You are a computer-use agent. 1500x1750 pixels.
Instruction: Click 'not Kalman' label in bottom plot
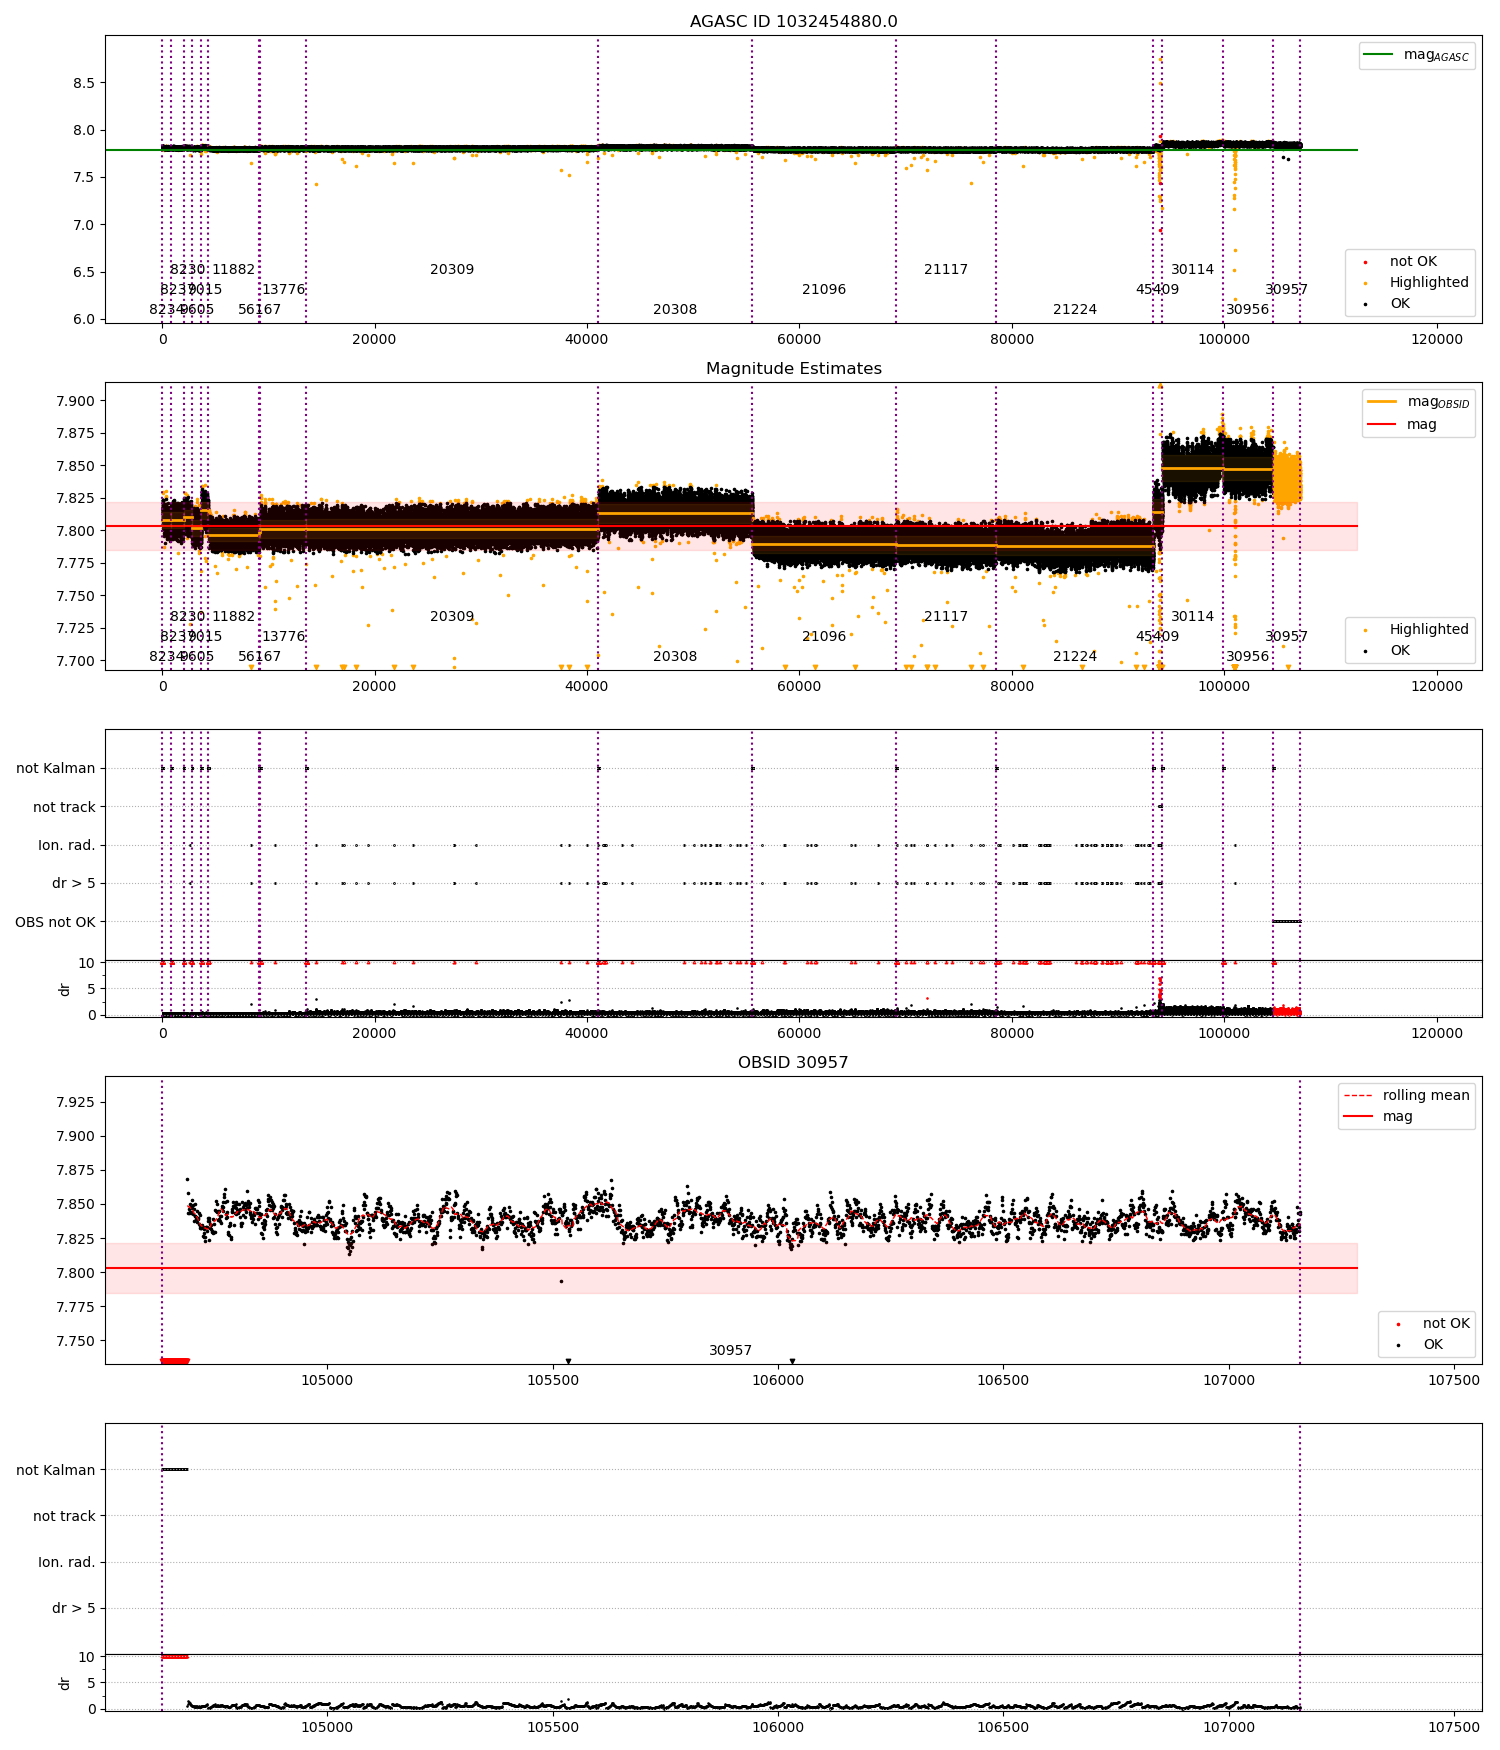click(56, 1471)
